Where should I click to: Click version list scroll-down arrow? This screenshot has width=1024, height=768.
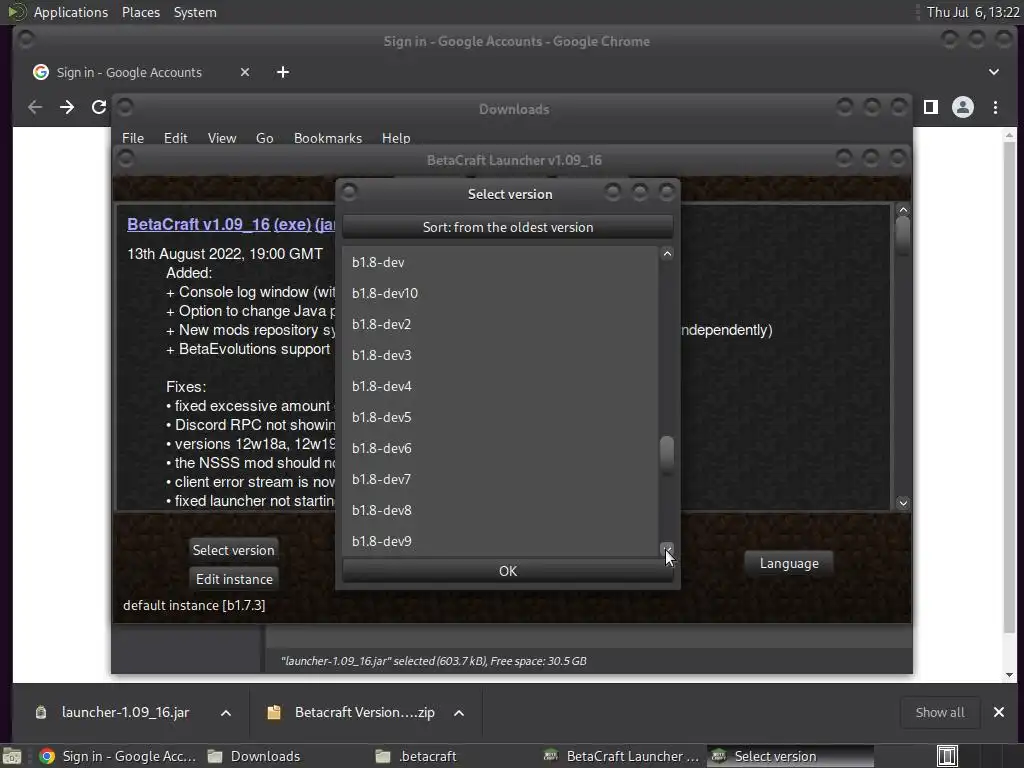point(667,549)
